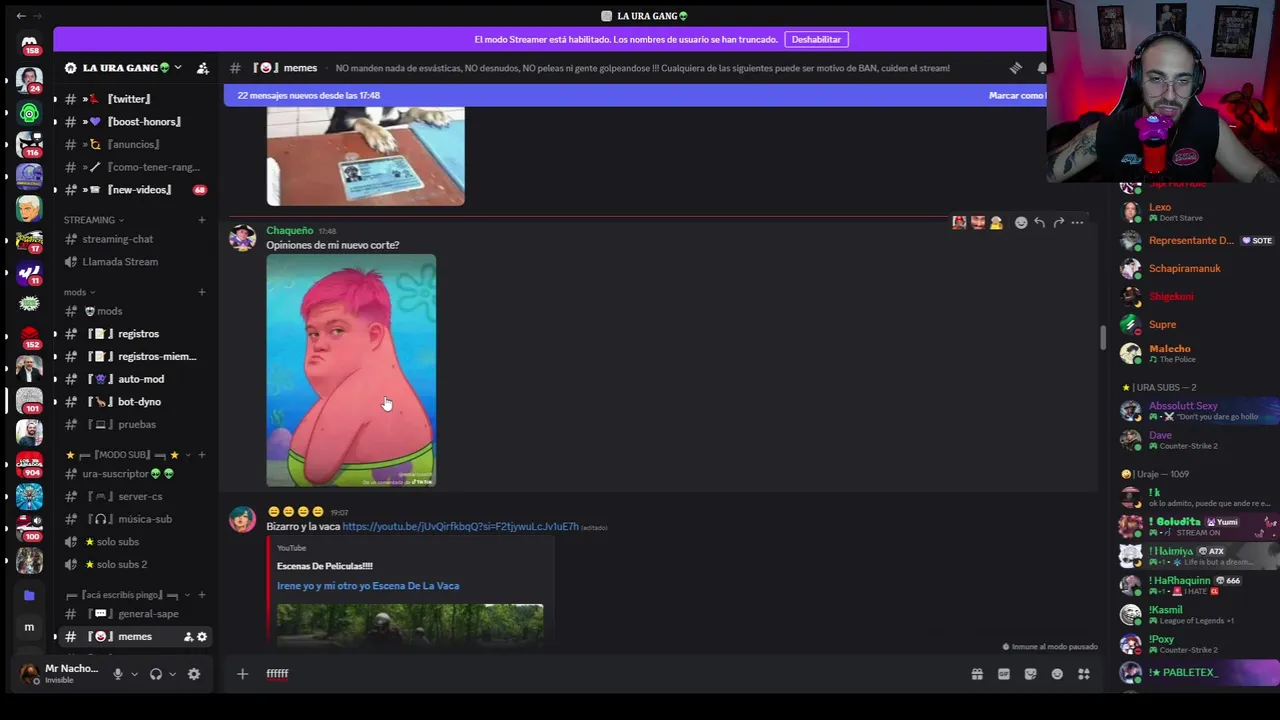
Task: Forward Chaqueño's message with forward arrow
Action: 1058,223
